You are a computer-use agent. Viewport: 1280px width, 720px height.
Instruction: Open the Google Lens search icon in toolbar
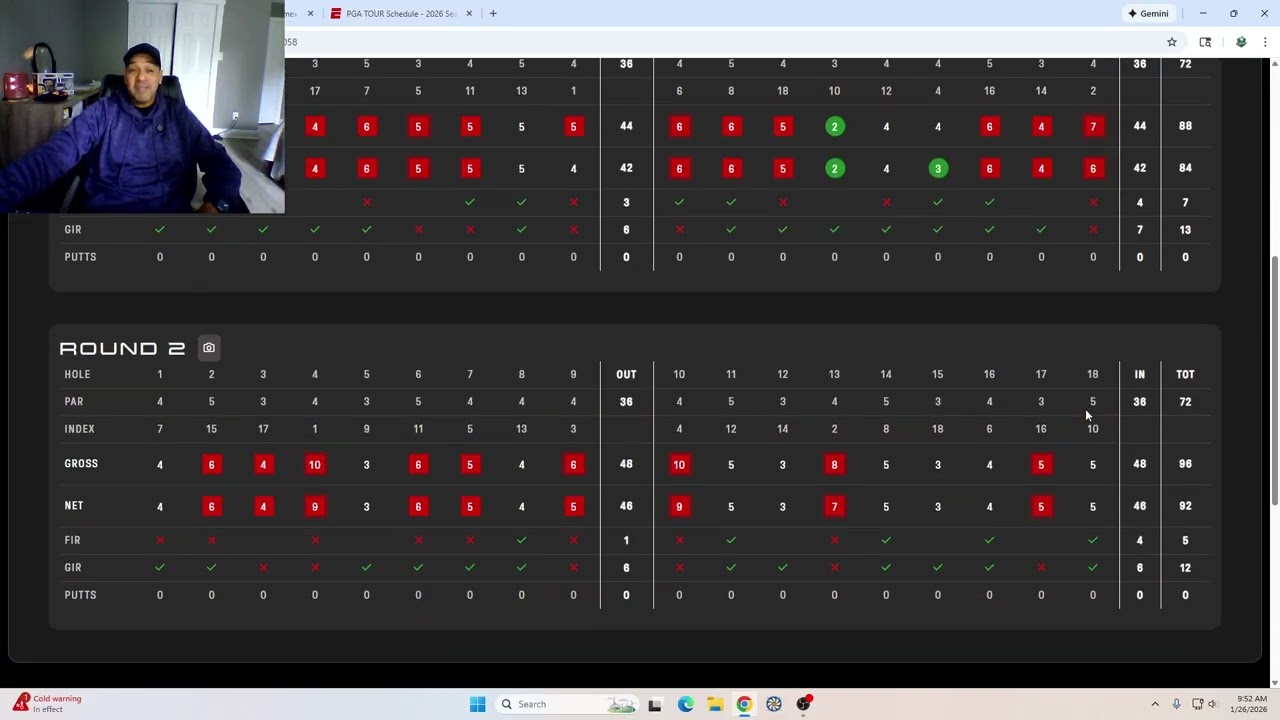pos(1205,42)
